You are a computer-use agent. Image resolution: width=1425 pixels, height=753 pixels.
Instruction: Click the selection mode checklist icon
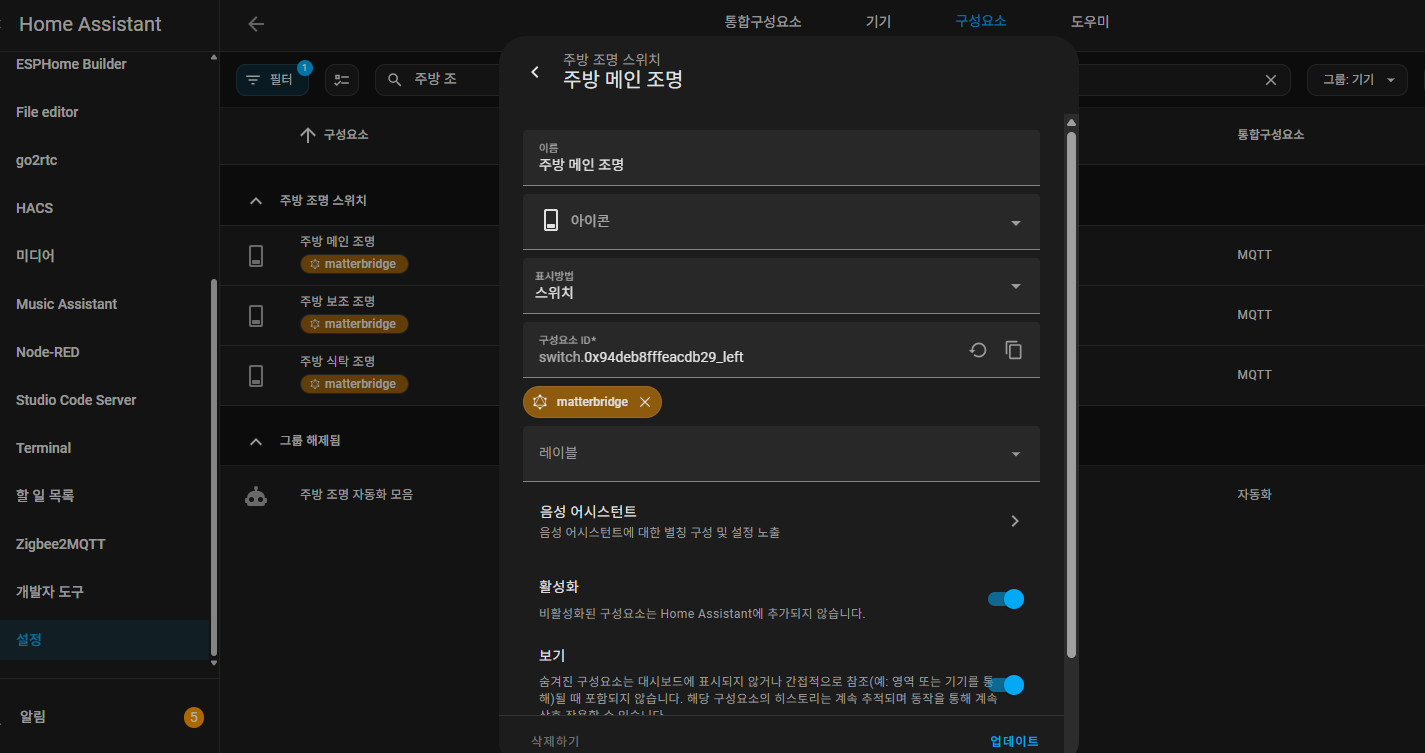coord(342,80)
